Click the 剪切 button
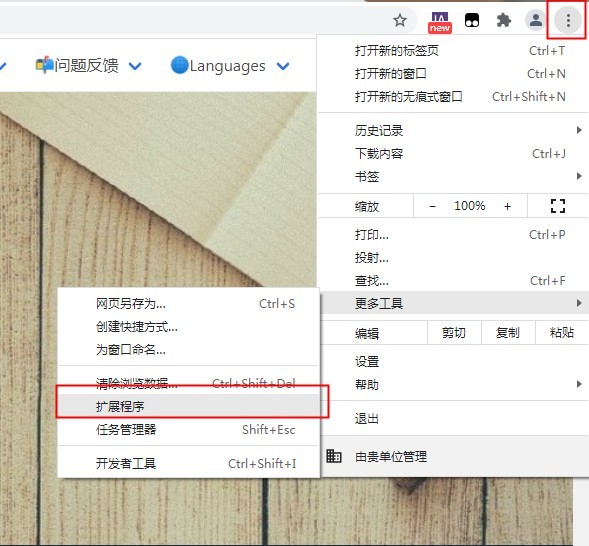 454,333
